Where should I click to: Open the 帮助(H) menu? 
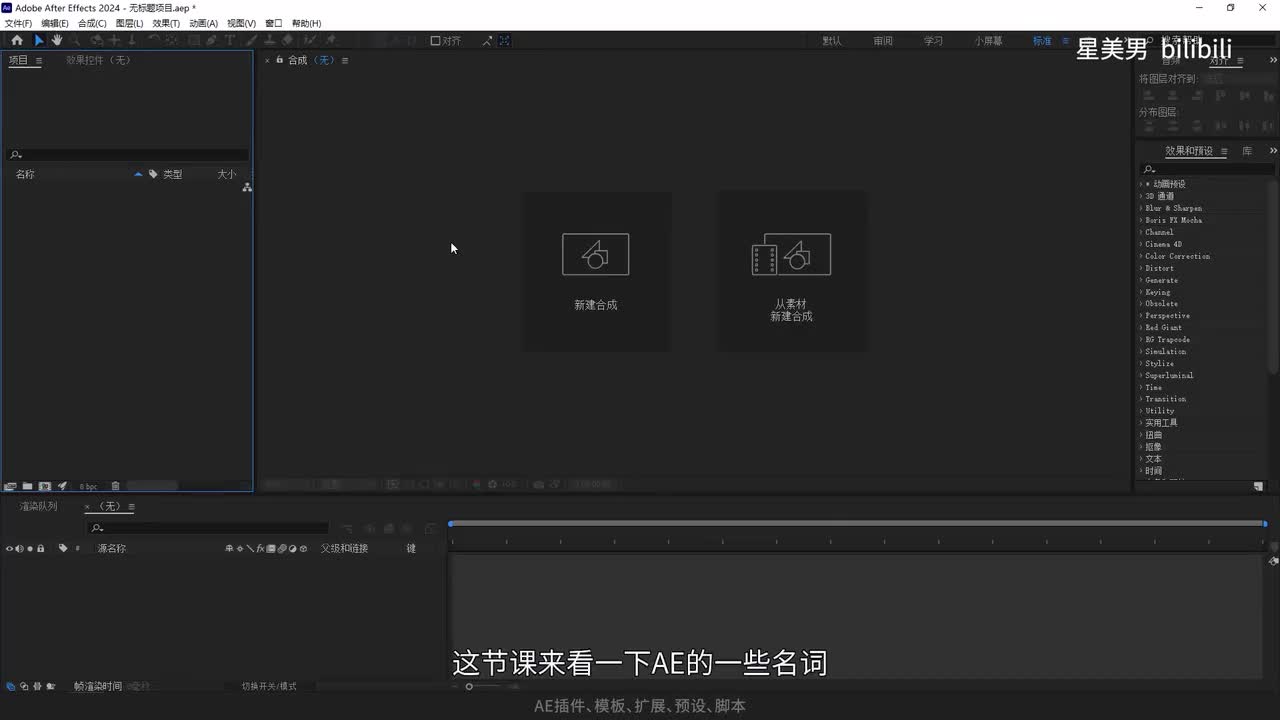pyautogui.click(x=306, y=23)
